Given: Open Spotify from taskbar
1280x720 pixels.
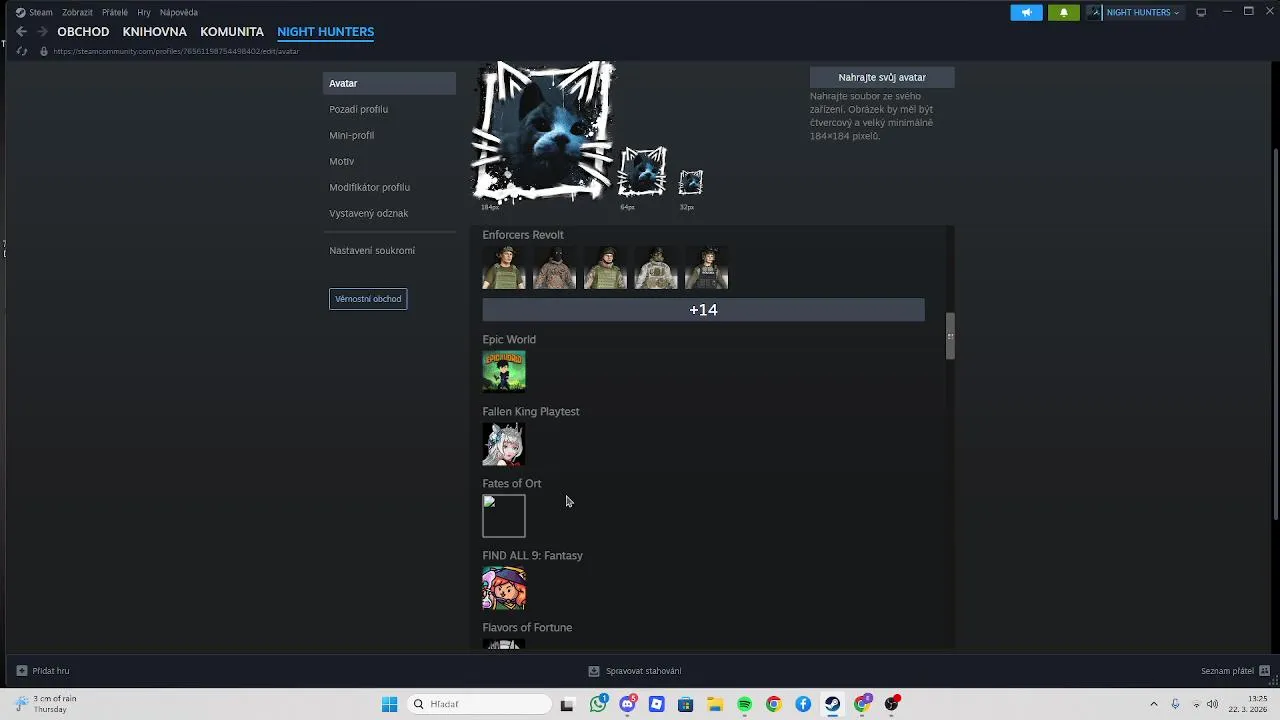Looking at the screenshot, I should 744,704.
